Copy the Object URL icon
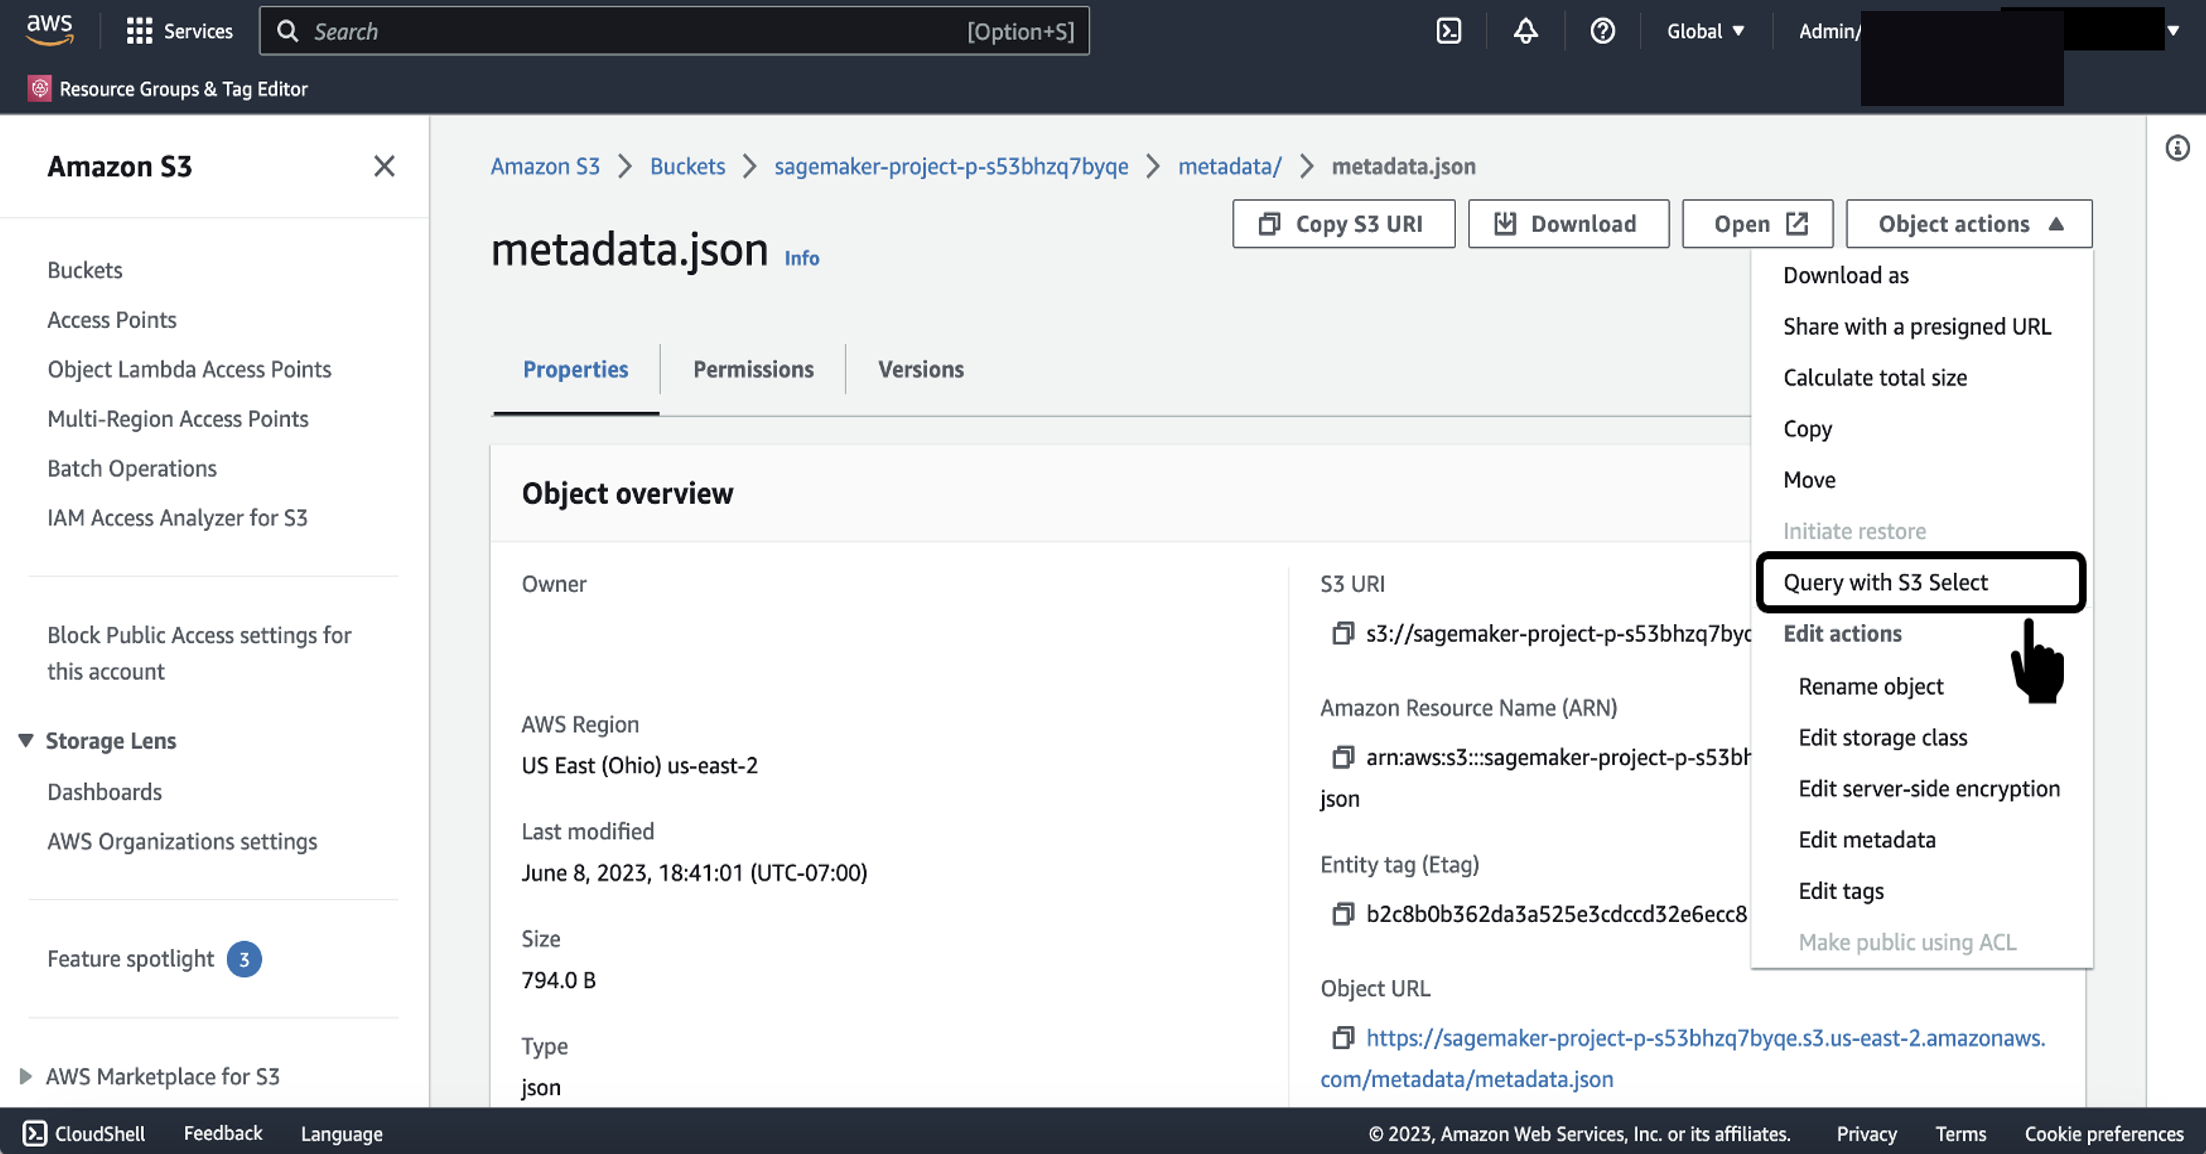 1342,1038
